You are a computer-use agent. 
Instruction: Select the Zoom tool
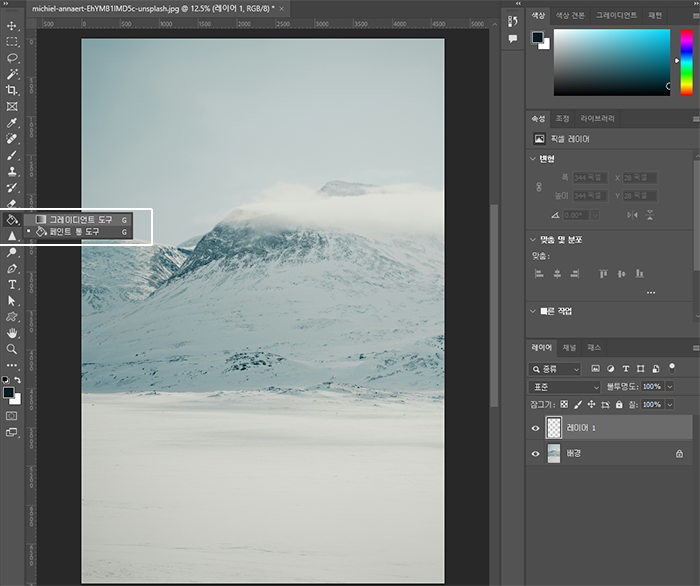pyautogui.click(x=12, y=349)
